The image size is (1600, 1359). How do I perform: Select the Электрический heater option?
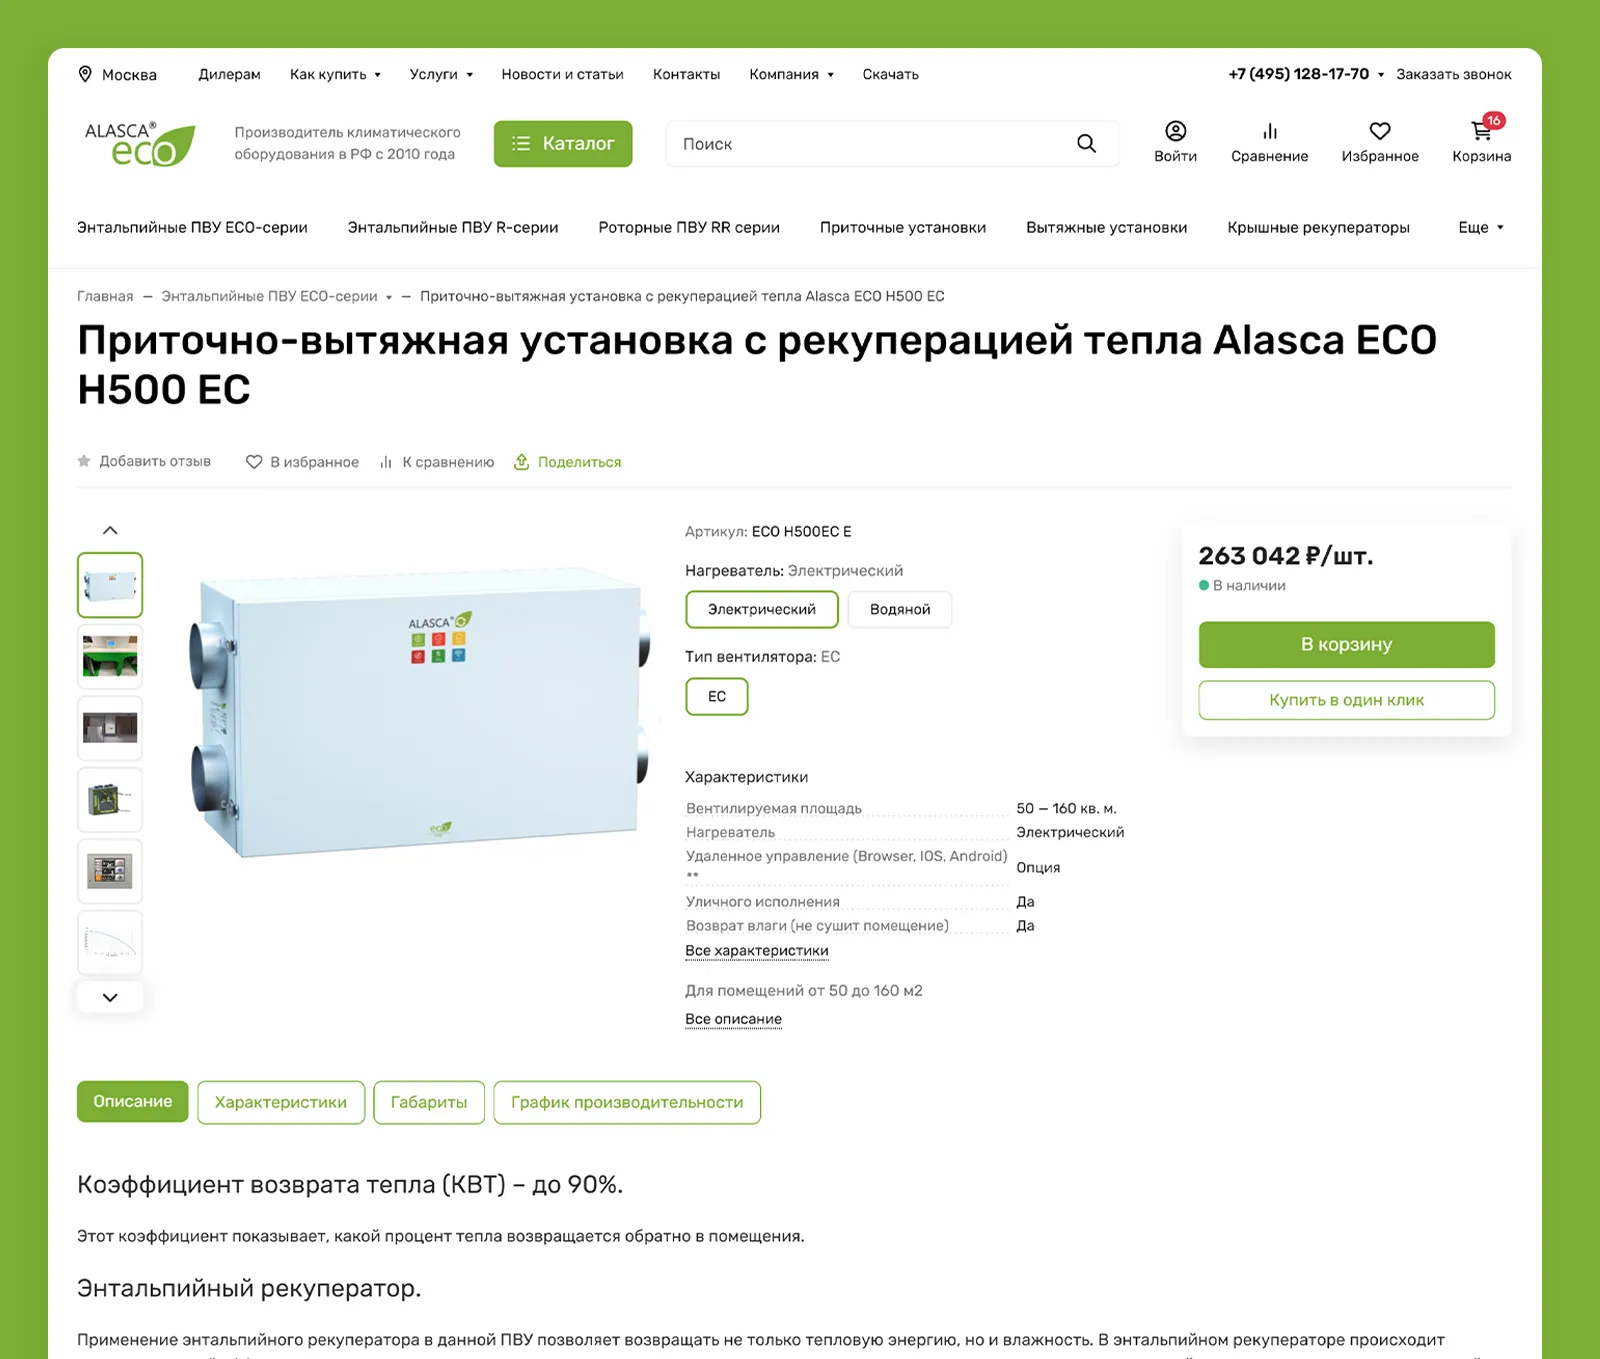[x=762, y=609]
